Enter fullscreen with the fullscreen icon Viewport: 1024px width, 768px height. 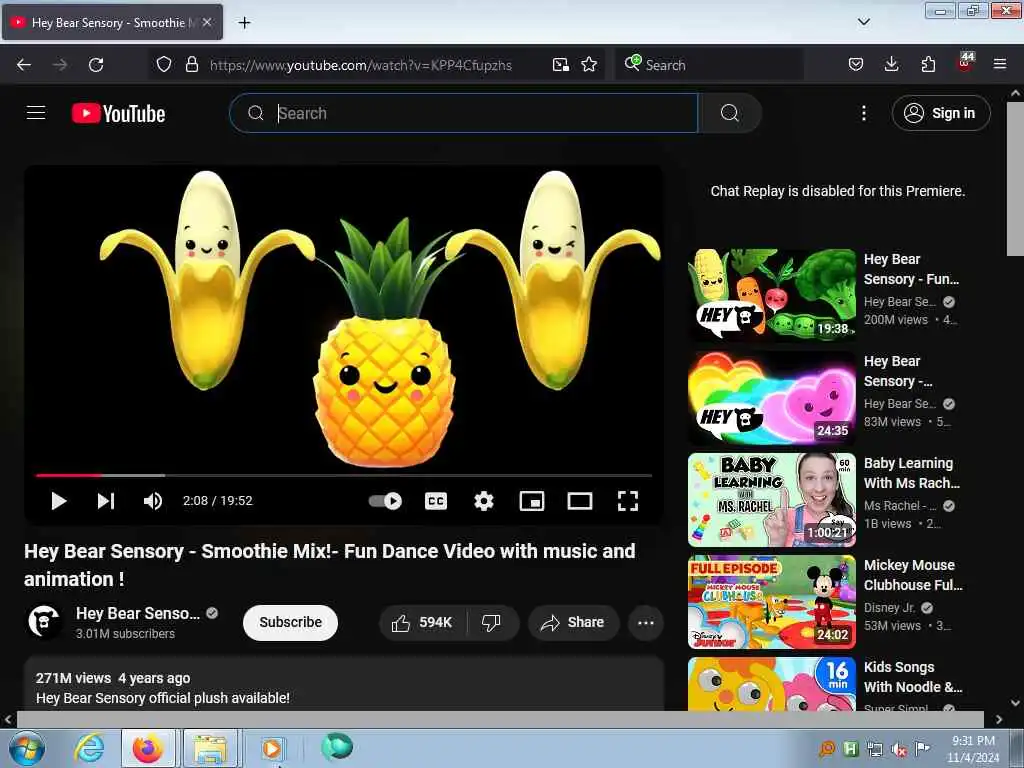tap(628, 501)
